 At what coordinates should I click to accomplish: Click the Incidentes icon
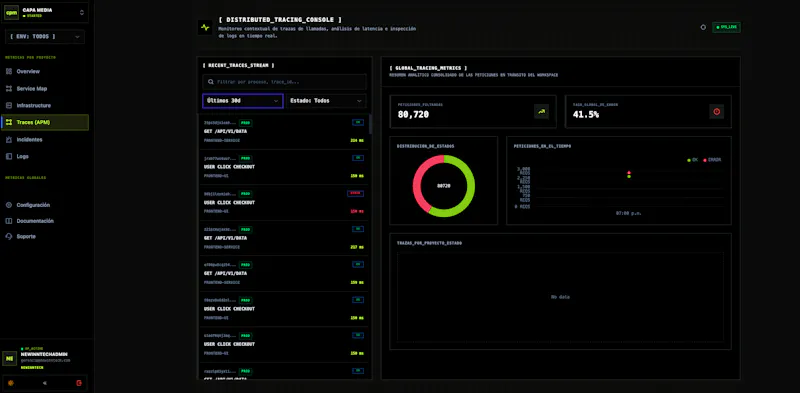(x=9, y=139)
